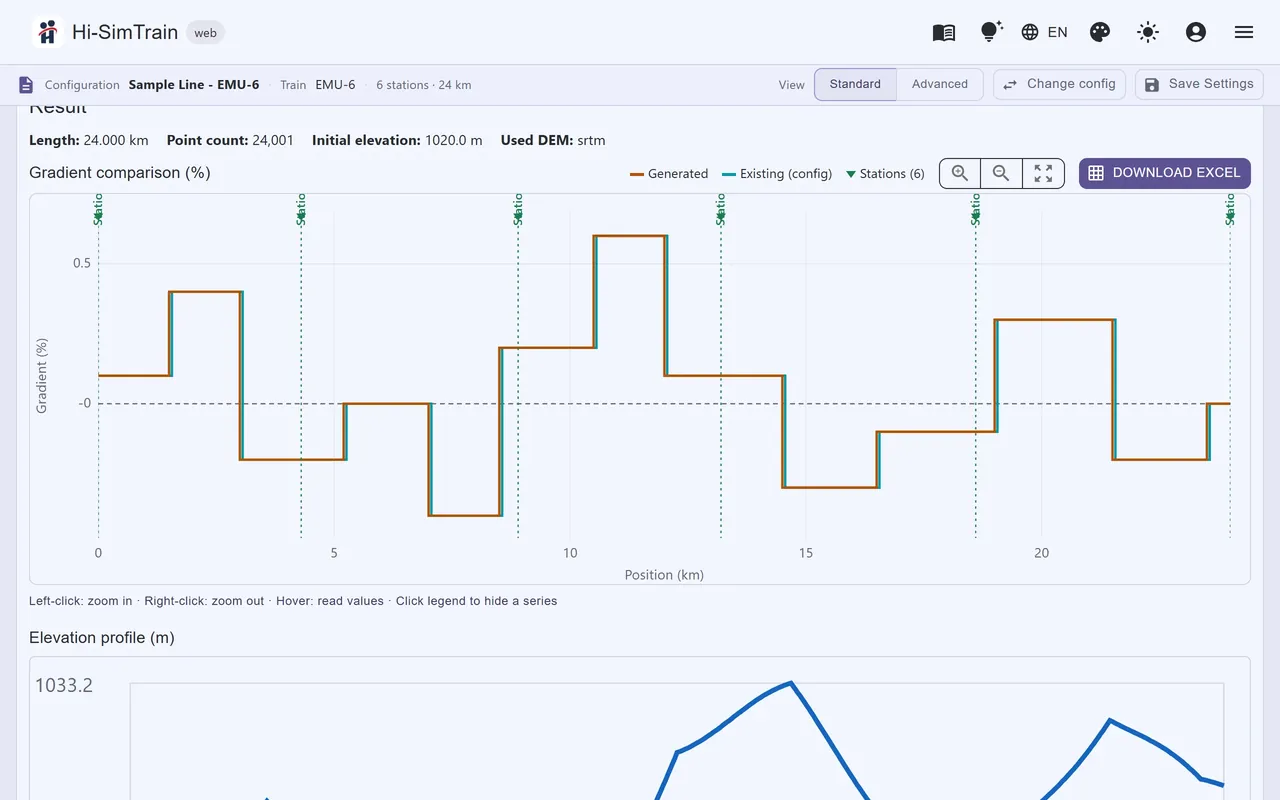Image resolution: width=1280 pixels, height=800 pixels.
Task: Click '6 stations · 24 km' text
Action: click(x=424, y=85)
